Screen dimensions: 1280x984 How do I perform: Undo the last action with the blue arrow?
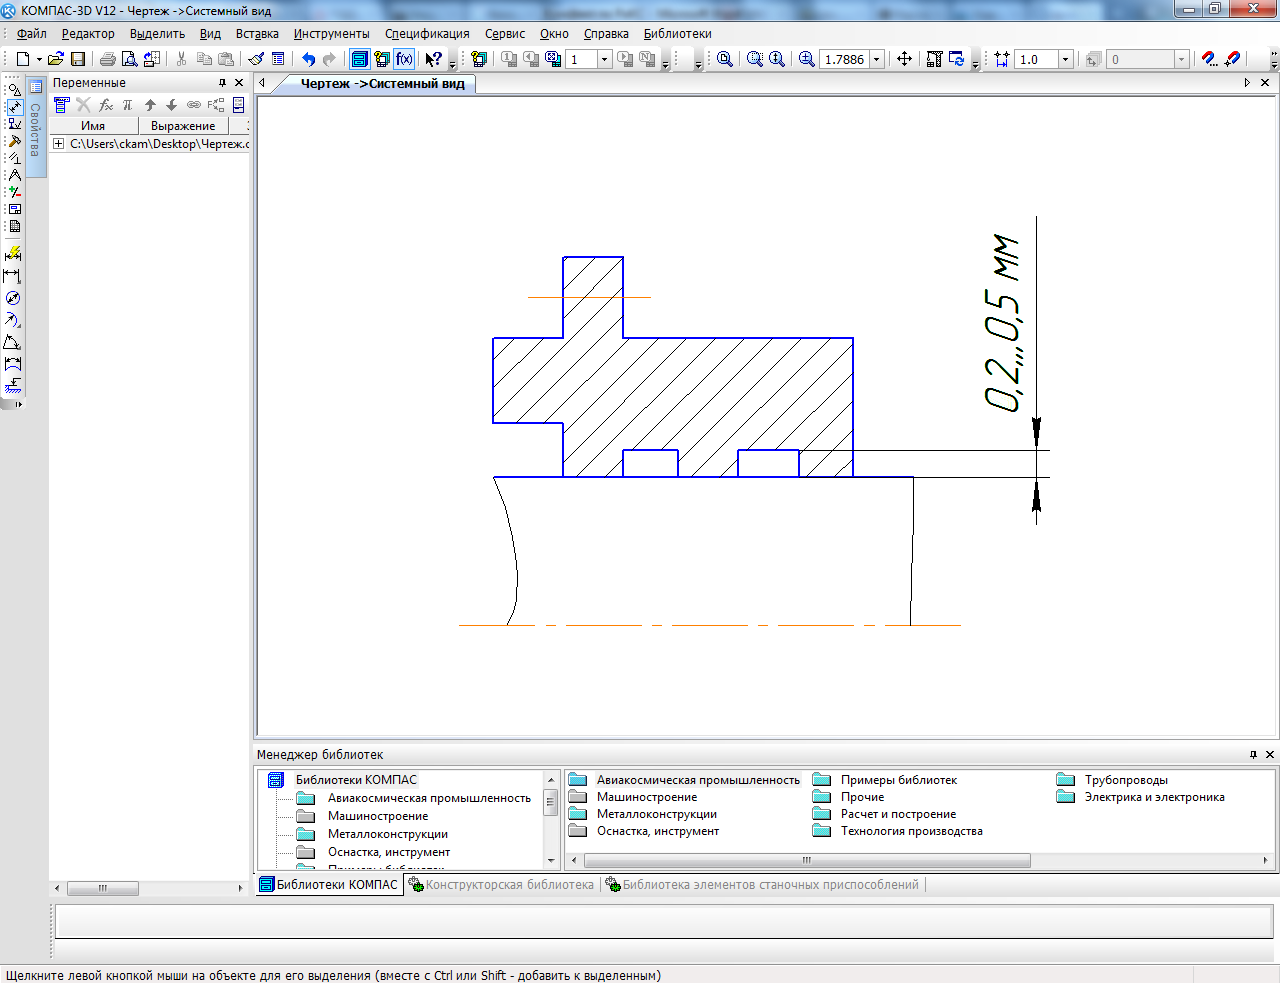[308, 59]
